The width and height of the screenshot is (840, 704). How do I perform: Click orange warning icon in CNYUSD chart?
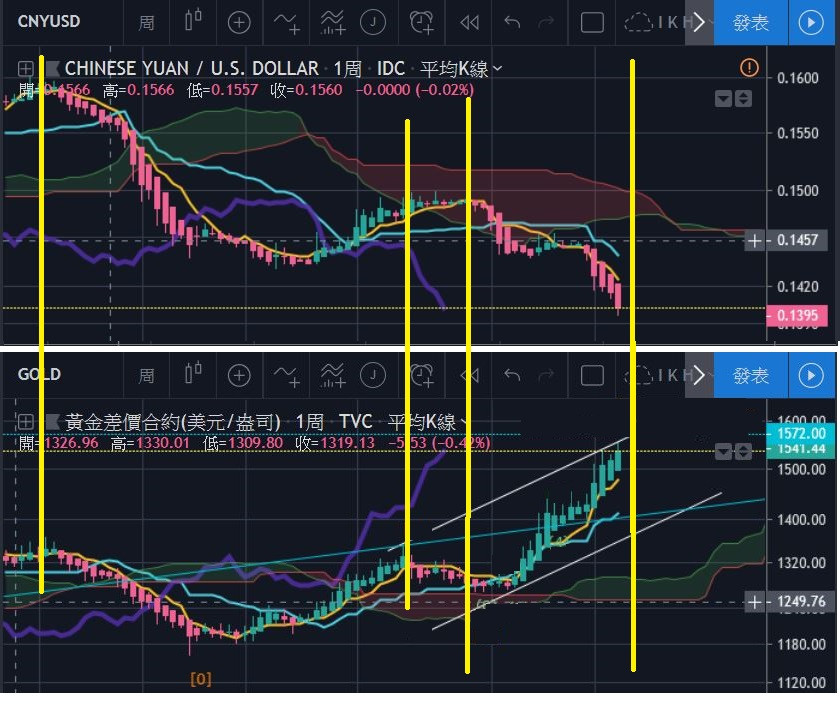click(749, 68)
